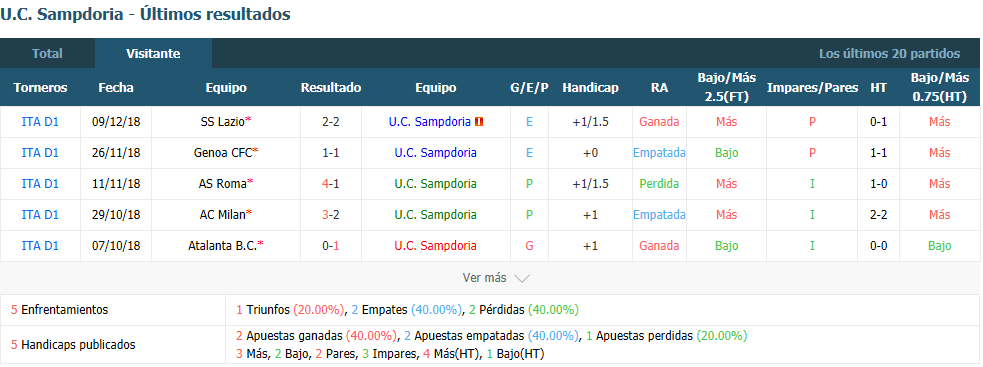Switch to the Total tab
This screenshot has height=367, width=983.
point(48,53)
